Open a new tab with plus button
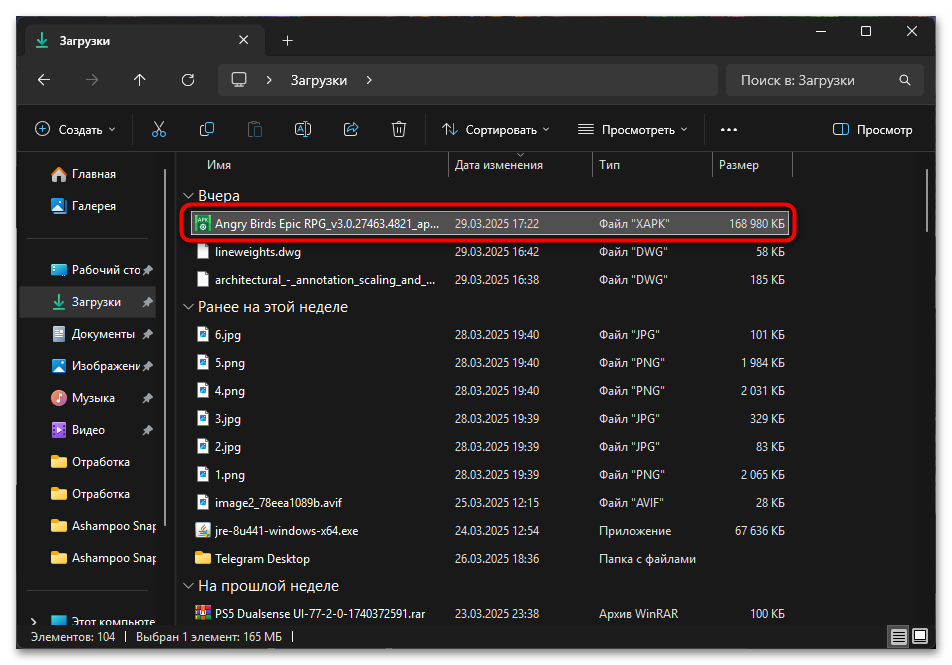The width and height of the screenshot is (952, 665). [x=288, y=41]
